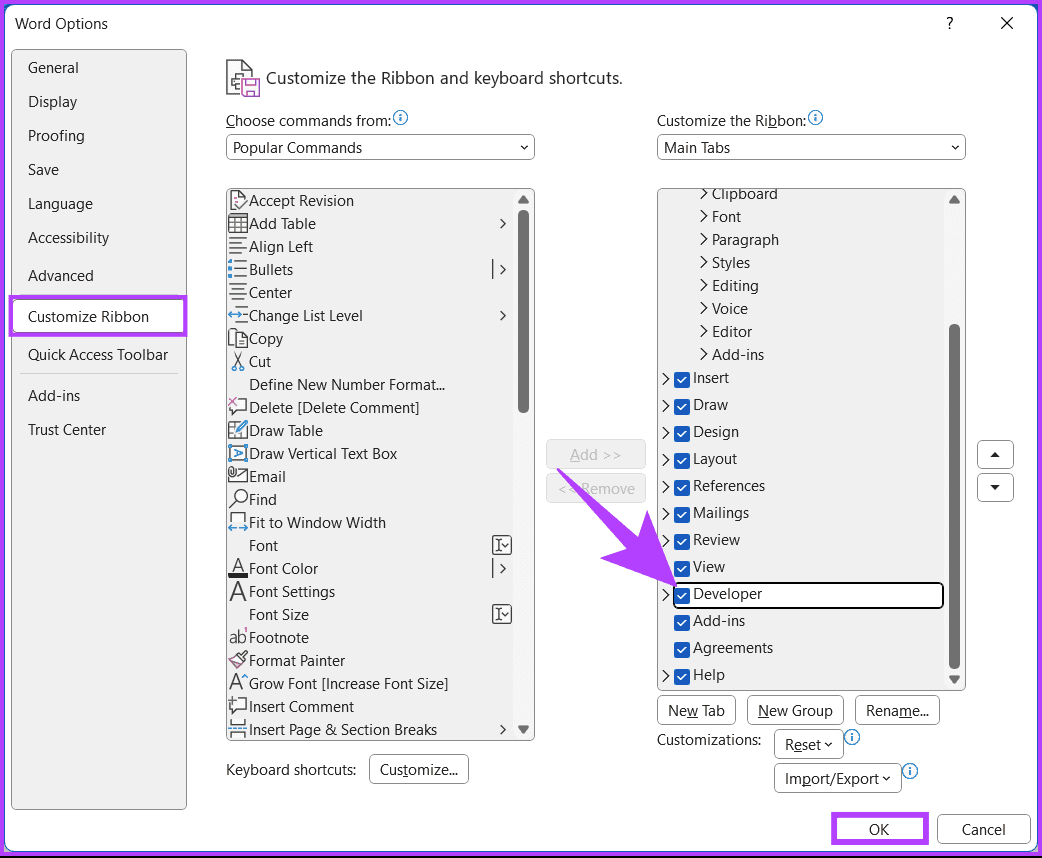Select the Customize Ribbon category

tap(98, 316)
